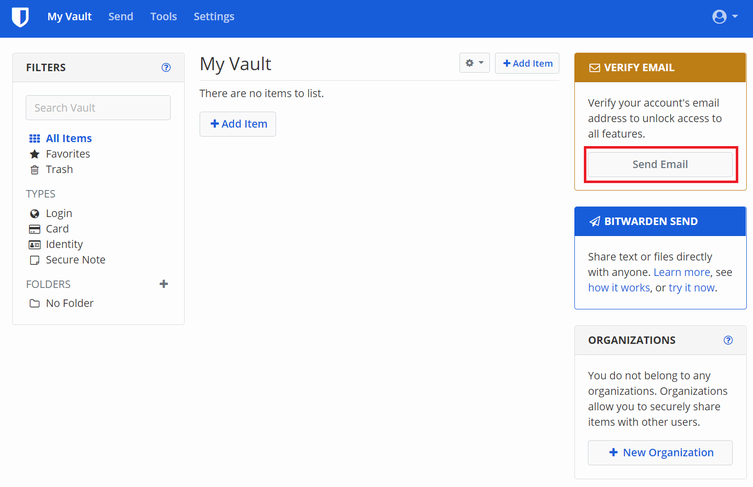Click the Verify Email envelope icon
The image size is (753, 487).
pos(595,68)
